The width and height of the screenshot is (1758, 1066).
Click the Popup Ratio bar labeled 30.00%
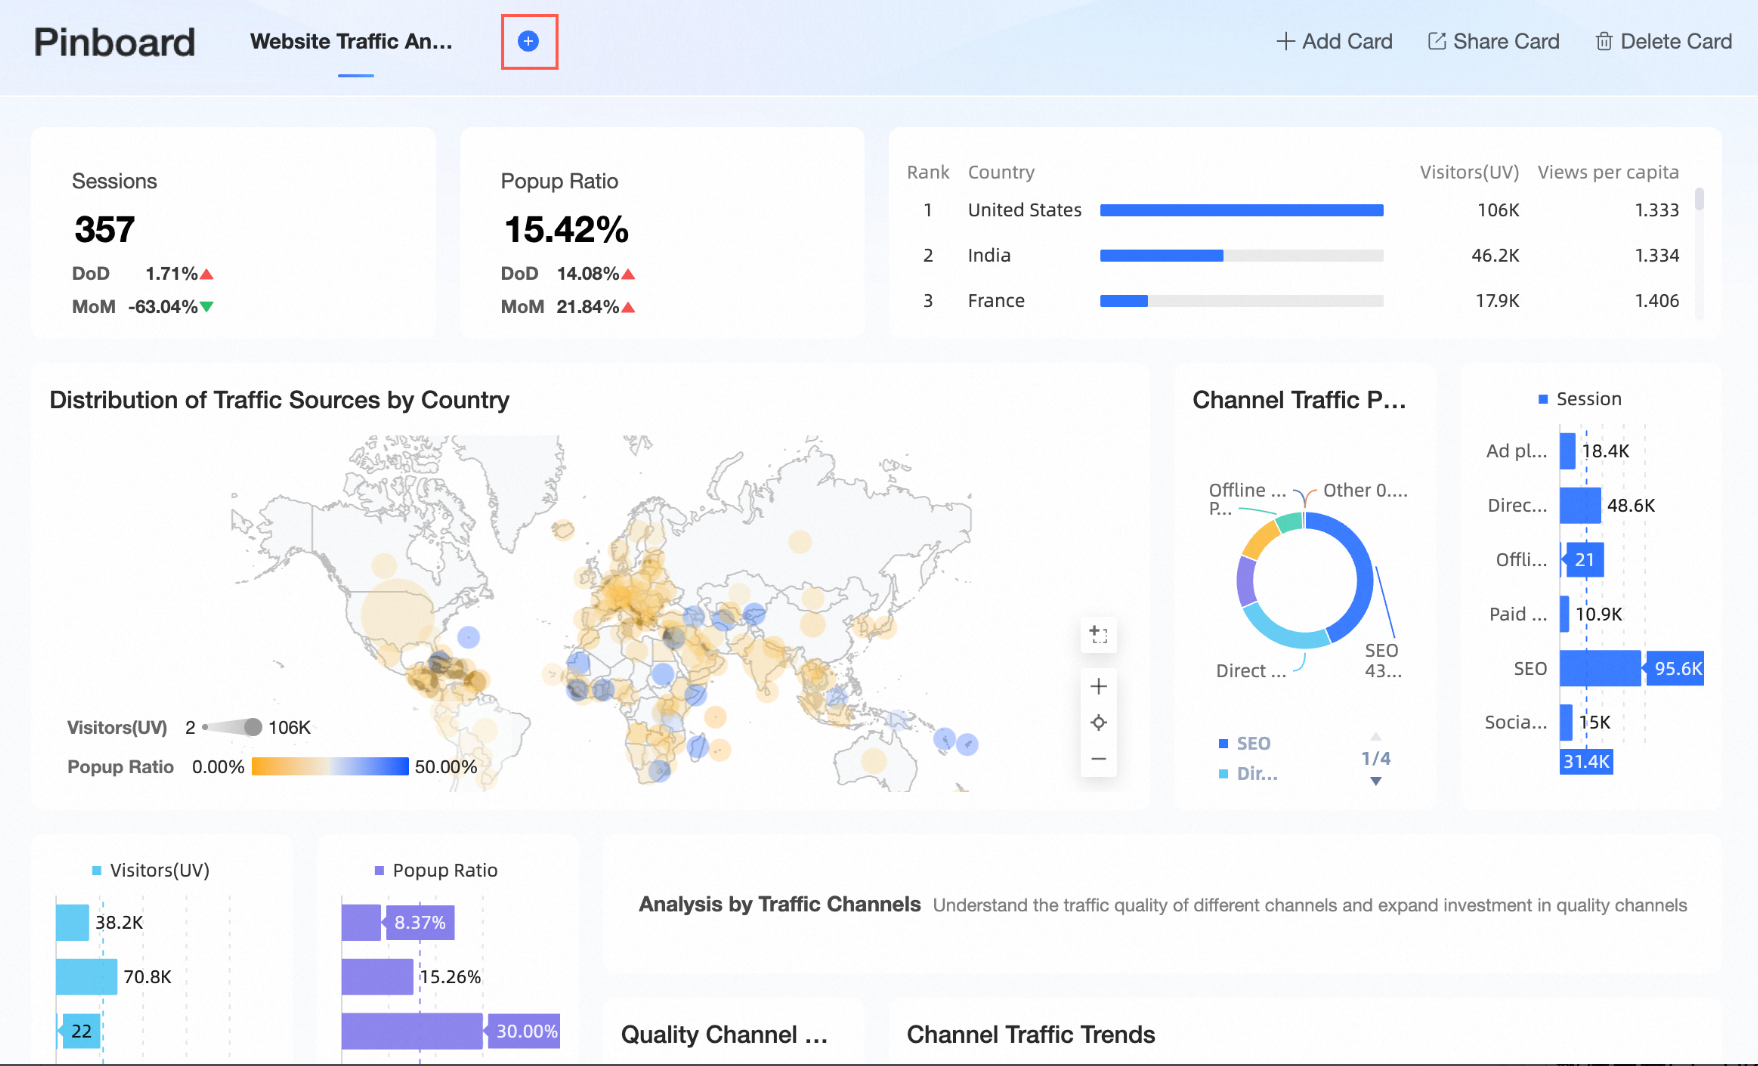(x=412, y=1031)
